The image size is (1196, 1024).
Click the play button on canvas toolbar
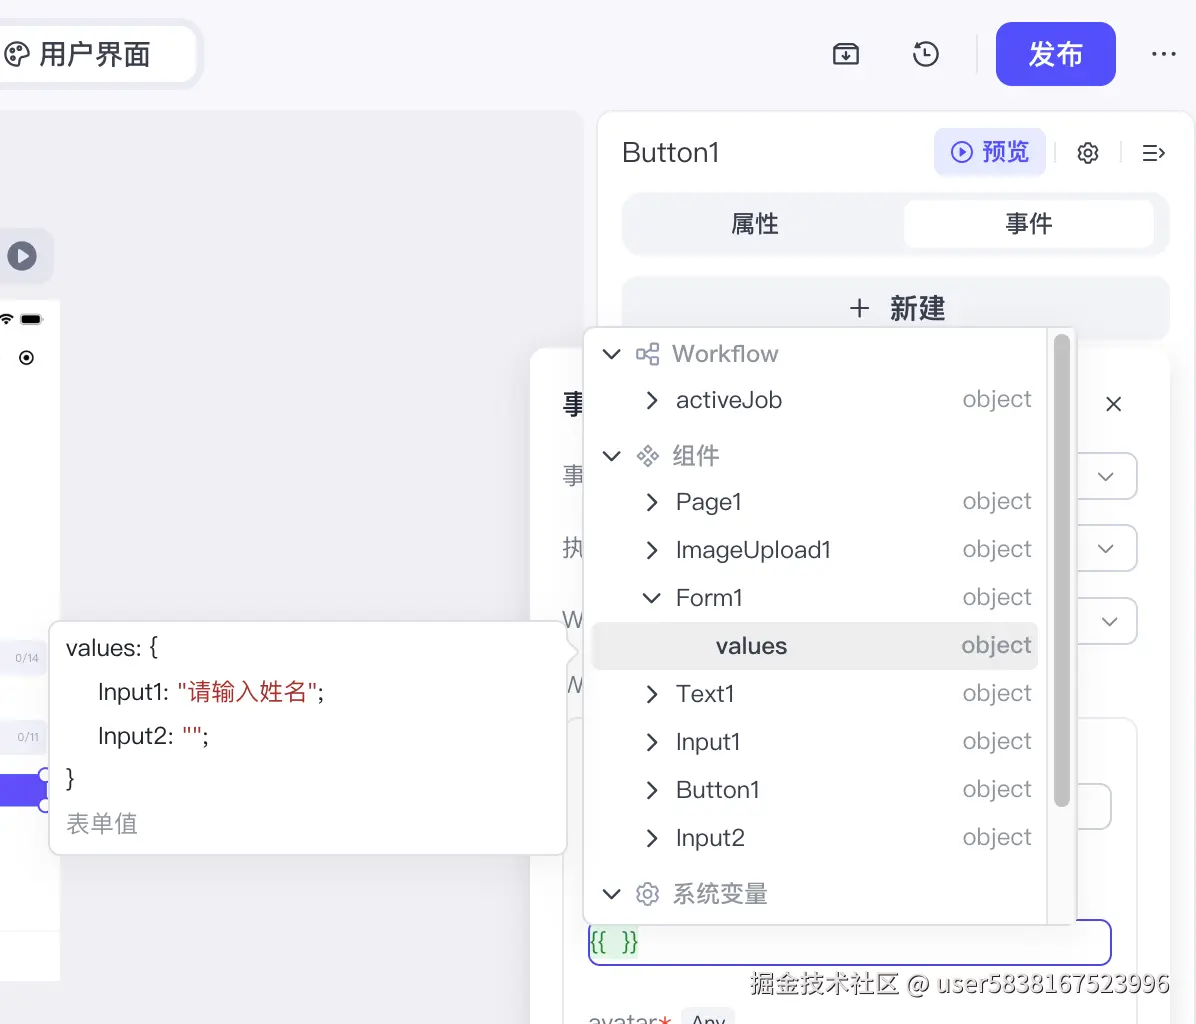(x=22, y=256)
